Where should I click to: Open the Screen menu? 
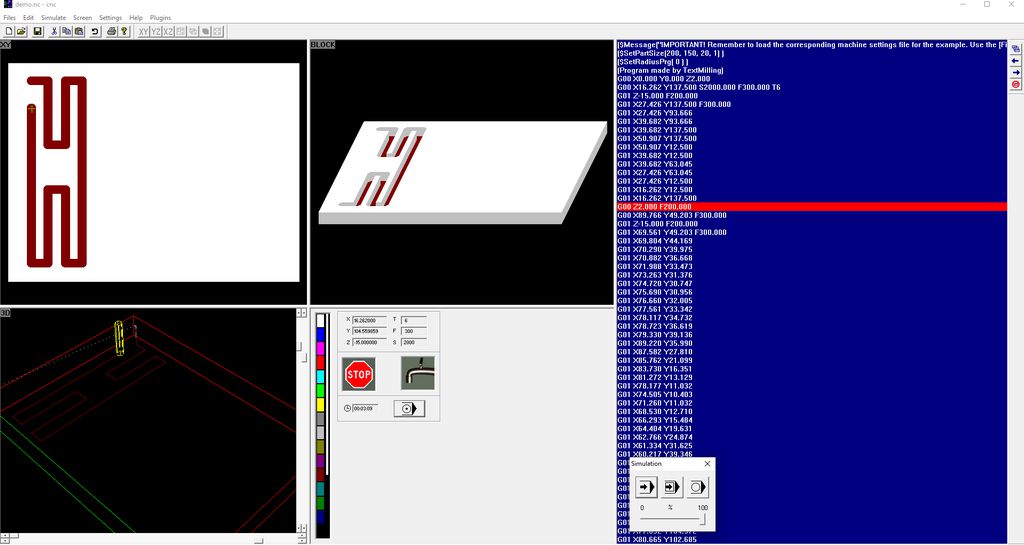click(82, 18)
